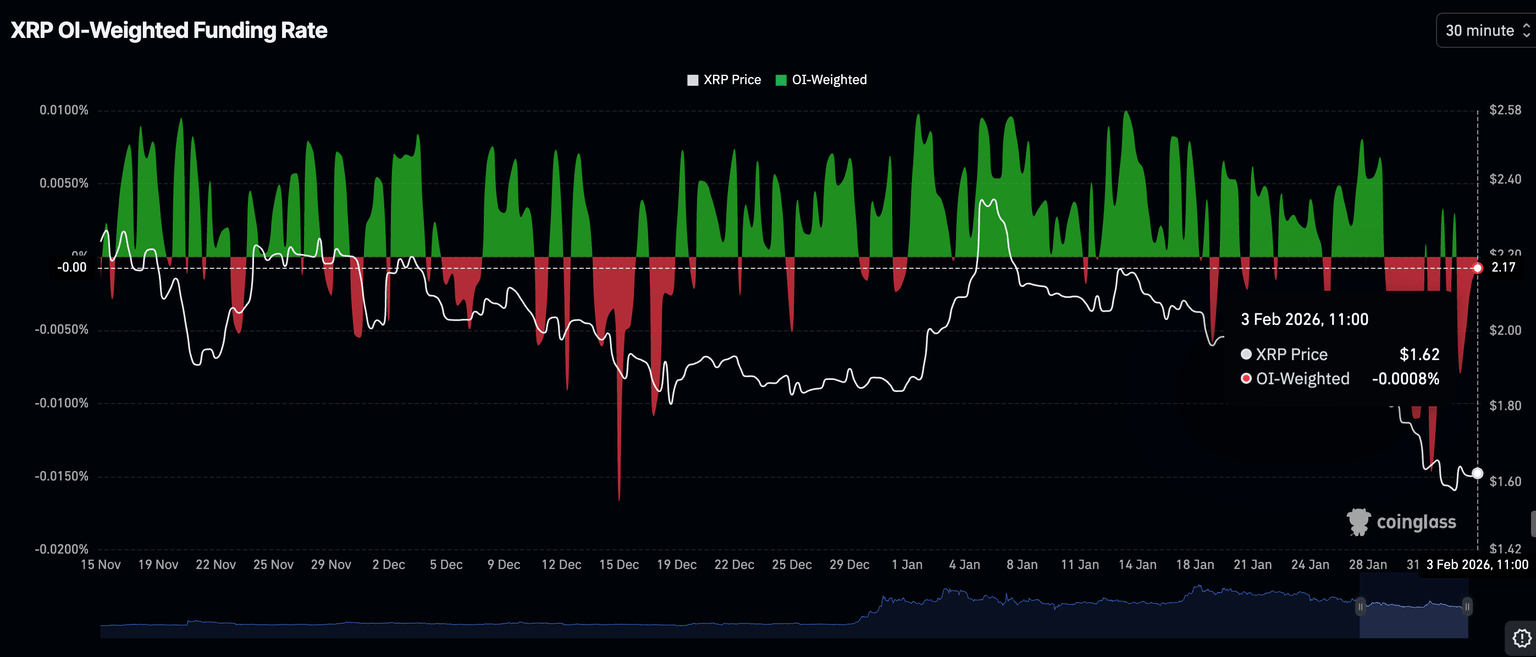Click the 15 Nov date label on x-axis
The height and width of the screenshot is (657, 1536).
[101, 565]
